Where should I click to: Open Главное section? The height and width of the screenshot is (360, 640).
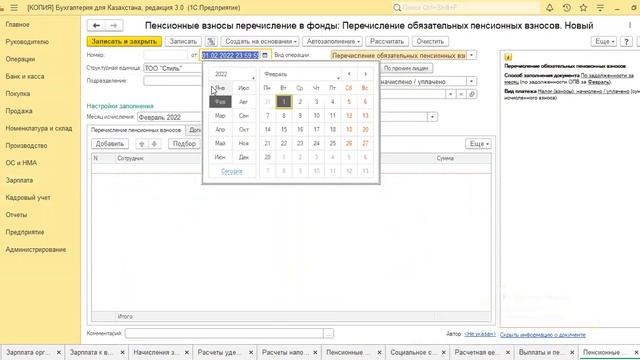18,24
